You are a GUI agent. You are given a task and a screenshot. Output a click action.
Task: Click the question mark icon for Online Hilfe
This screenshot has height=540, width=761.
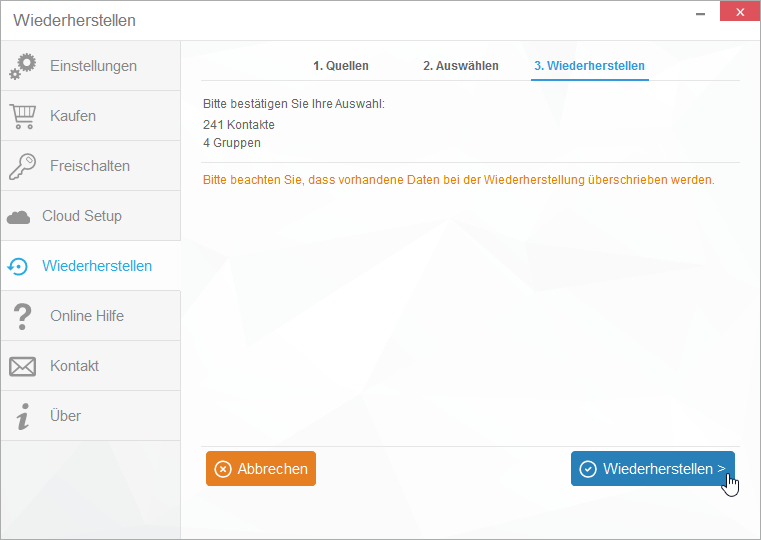click(x=22, y=317)
